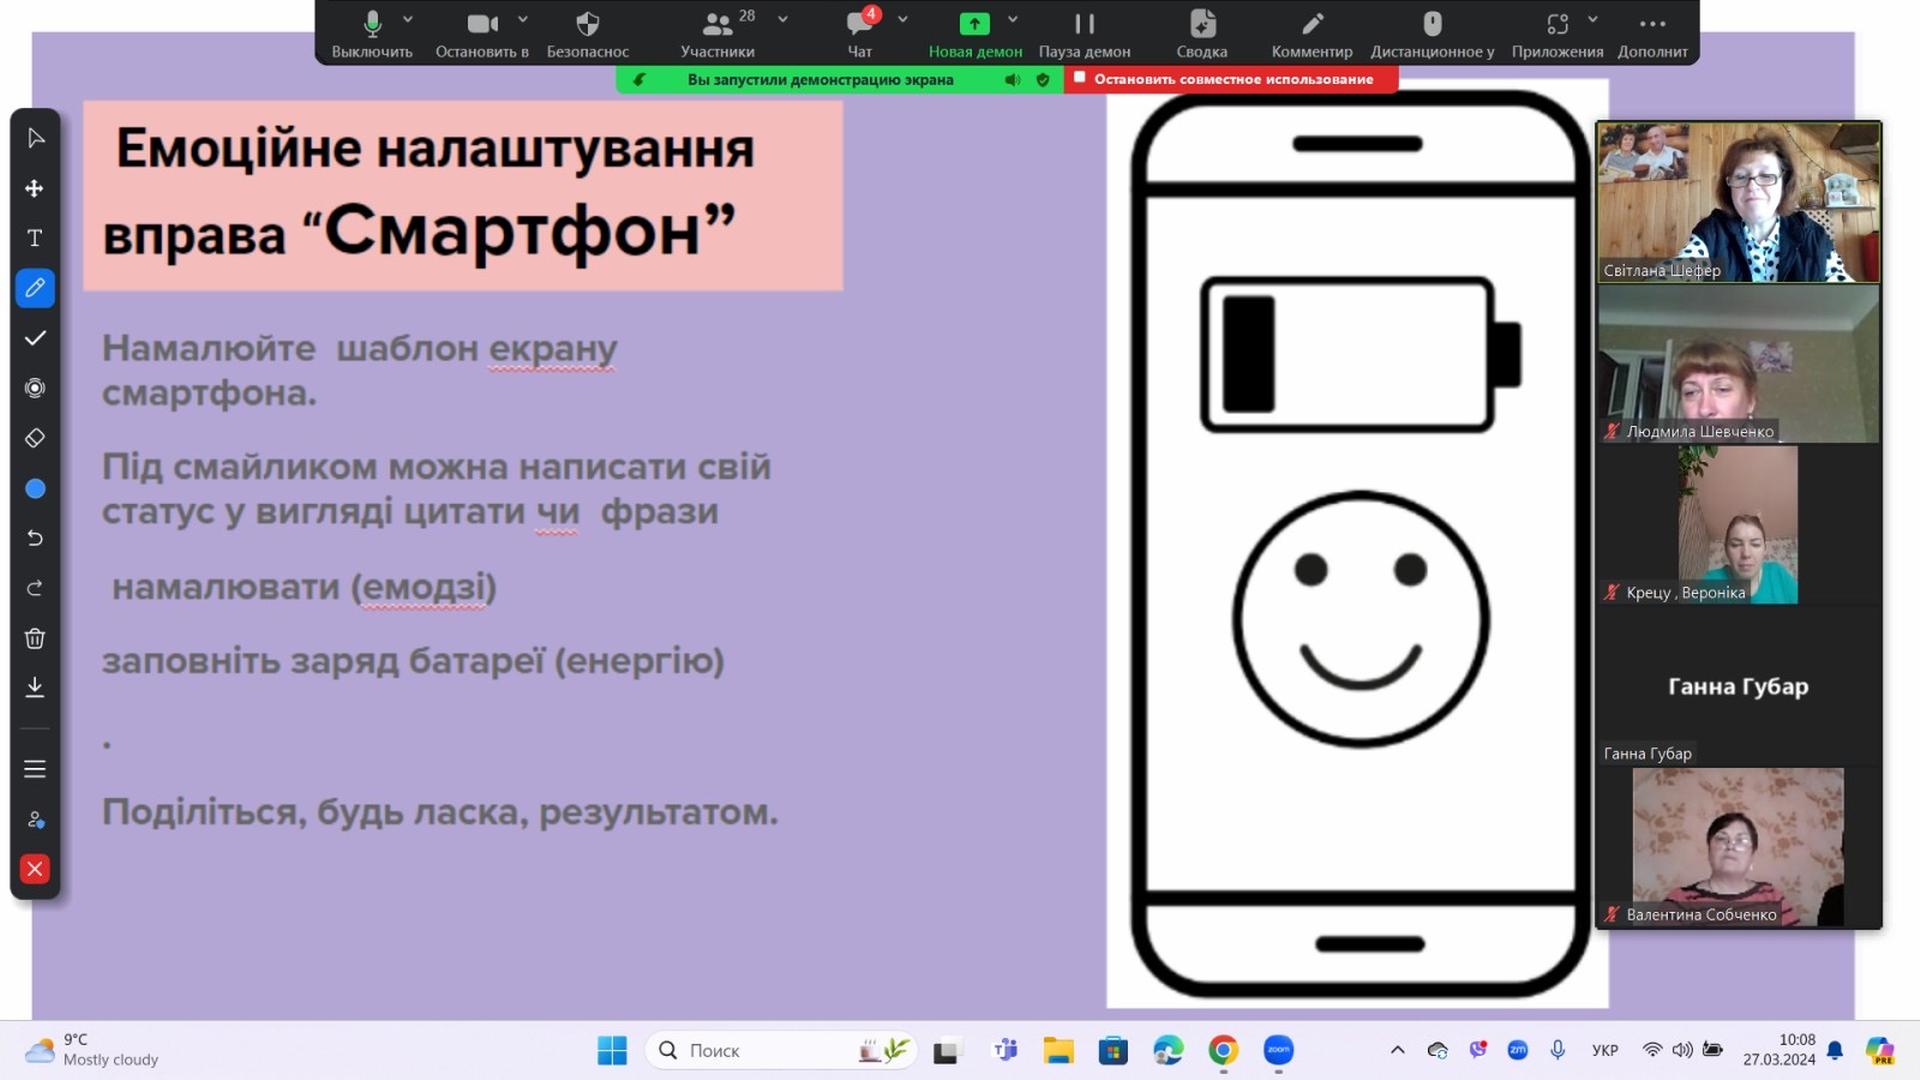The width and height of the screenshot is (1920, 1080).
Task: Close annotation toolbar with red X
Action: pyautogui.click(x=35, y=869)
